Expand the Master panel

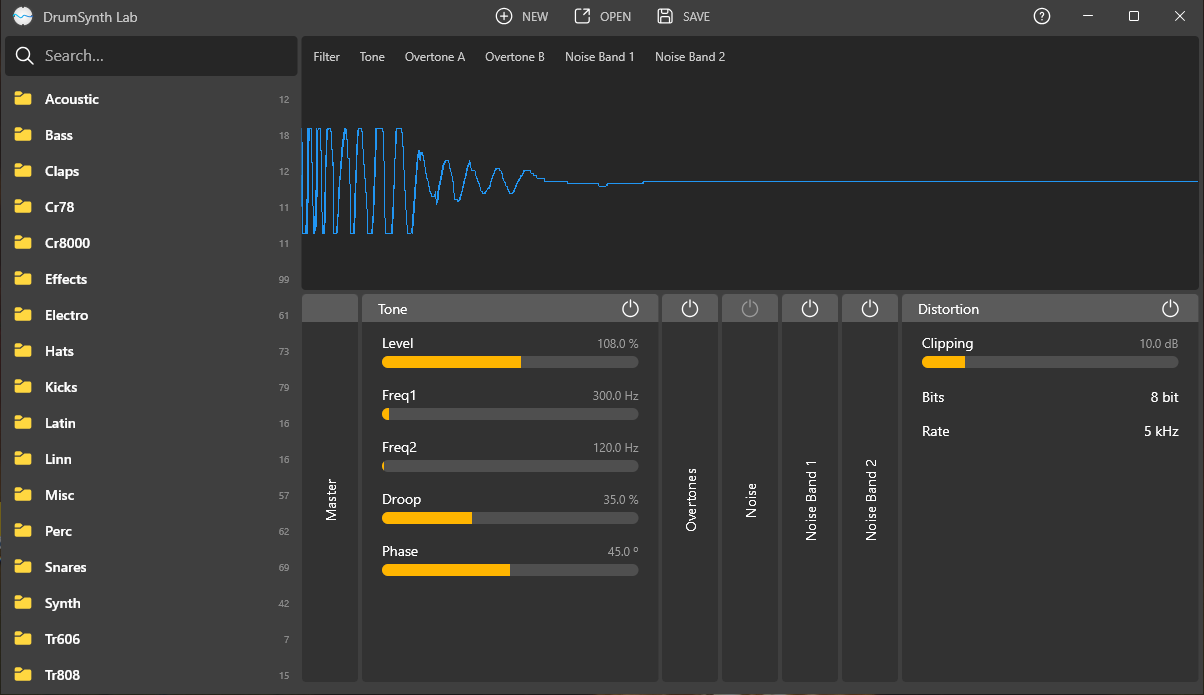(x=331, y=498)
